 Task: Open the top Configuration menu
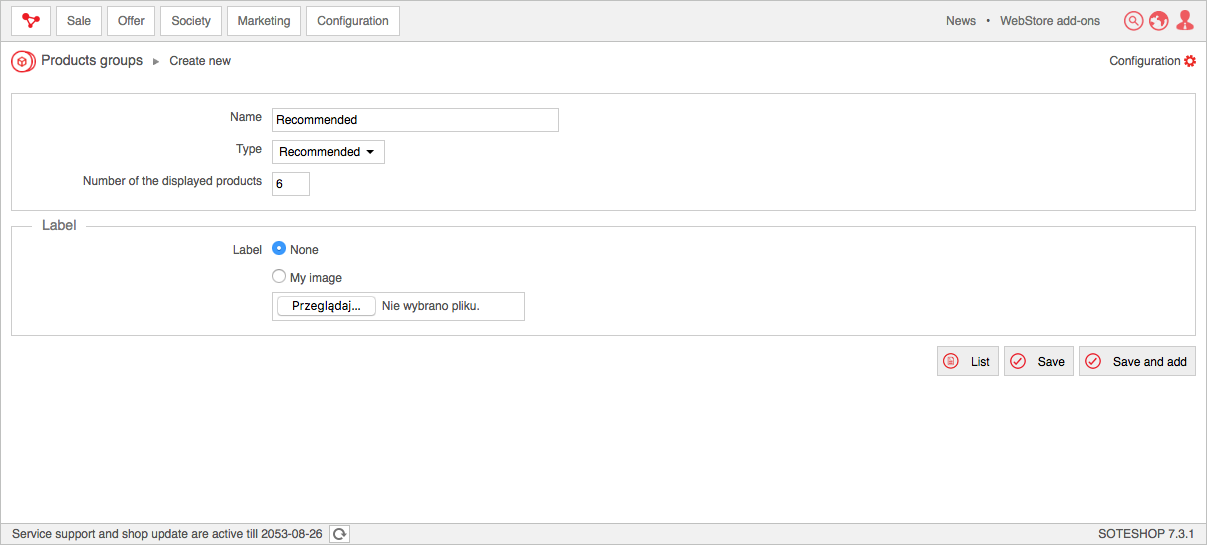(x=352, y=21)
